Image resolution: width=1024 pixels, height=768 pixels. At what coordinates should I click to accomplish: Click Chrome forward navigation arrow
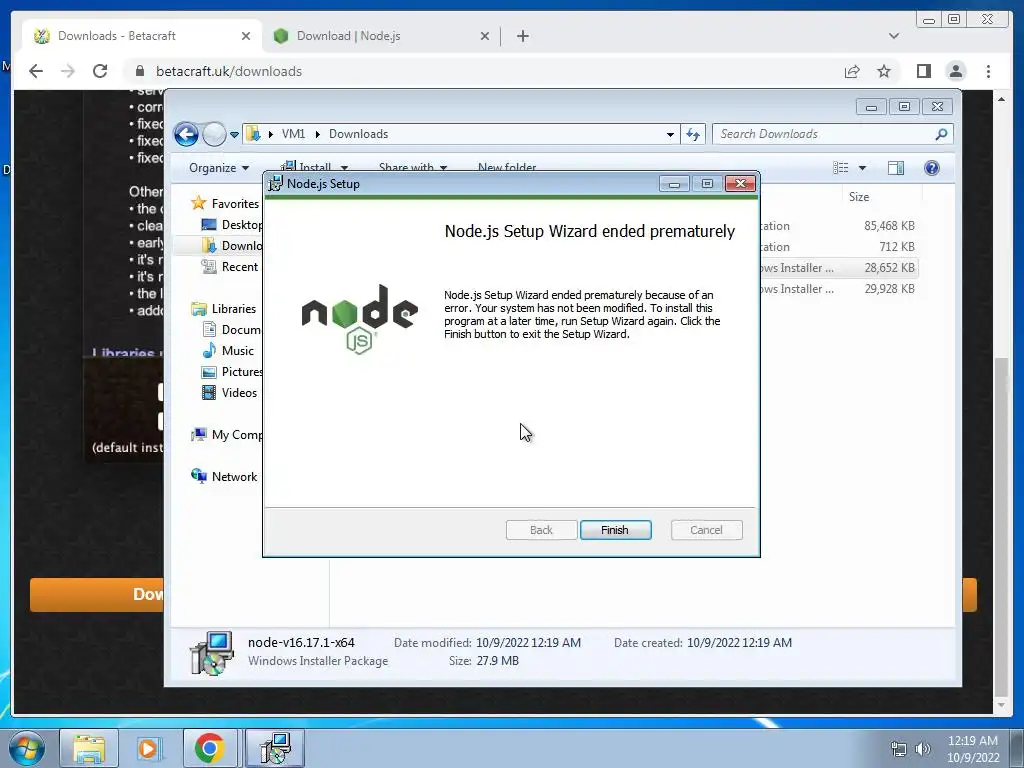tap(68, 71)
